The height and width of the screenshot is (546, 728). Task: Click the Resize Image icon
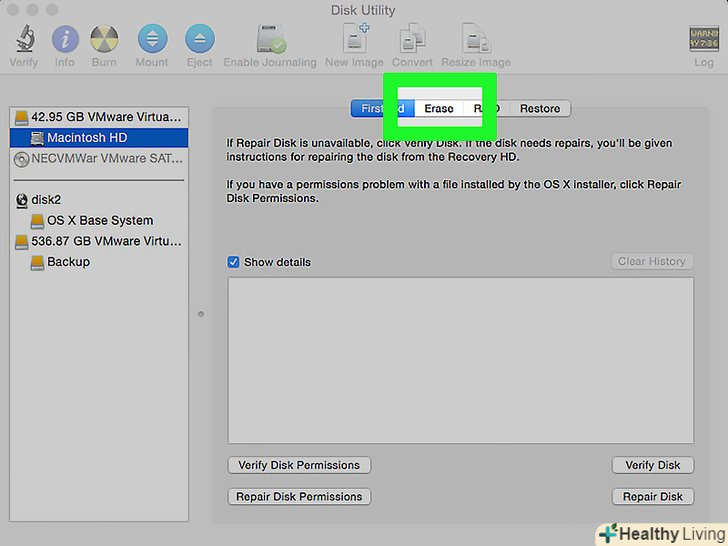point(476,38)
